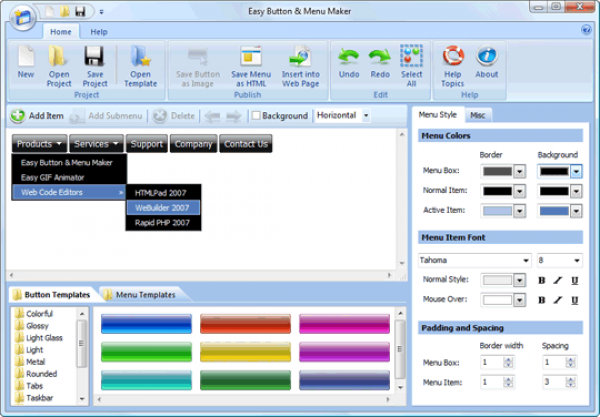Toggle bold for Normal Style font
This screenshot has height=417, width=600.
(542, 280)
